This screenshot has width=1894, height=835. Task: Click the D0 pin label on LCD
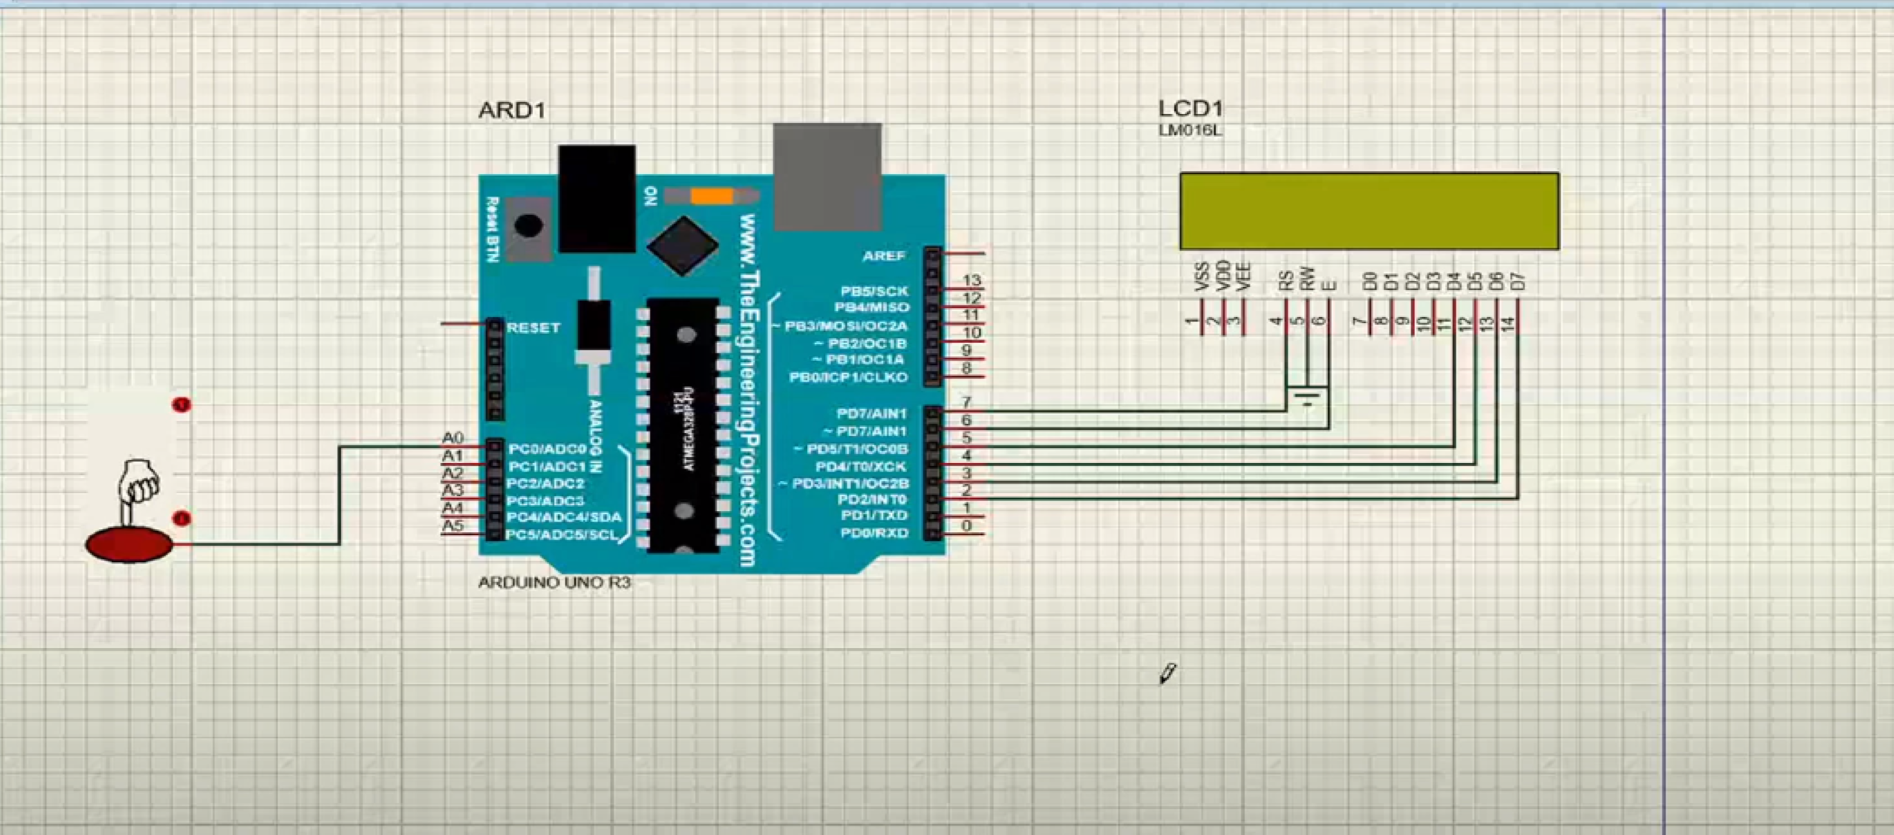coord(1370,282)
